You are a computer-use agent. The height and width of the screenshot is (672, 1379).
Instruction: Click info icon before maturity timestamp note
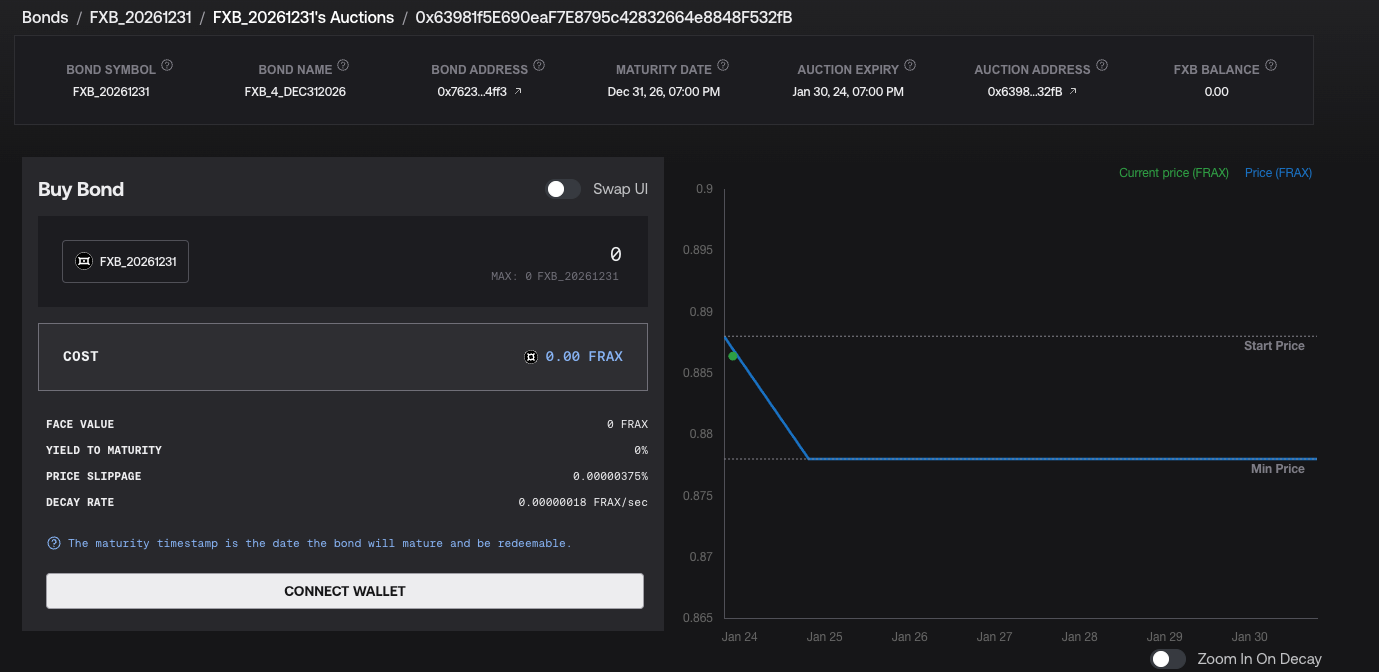[x=54, y=543]
